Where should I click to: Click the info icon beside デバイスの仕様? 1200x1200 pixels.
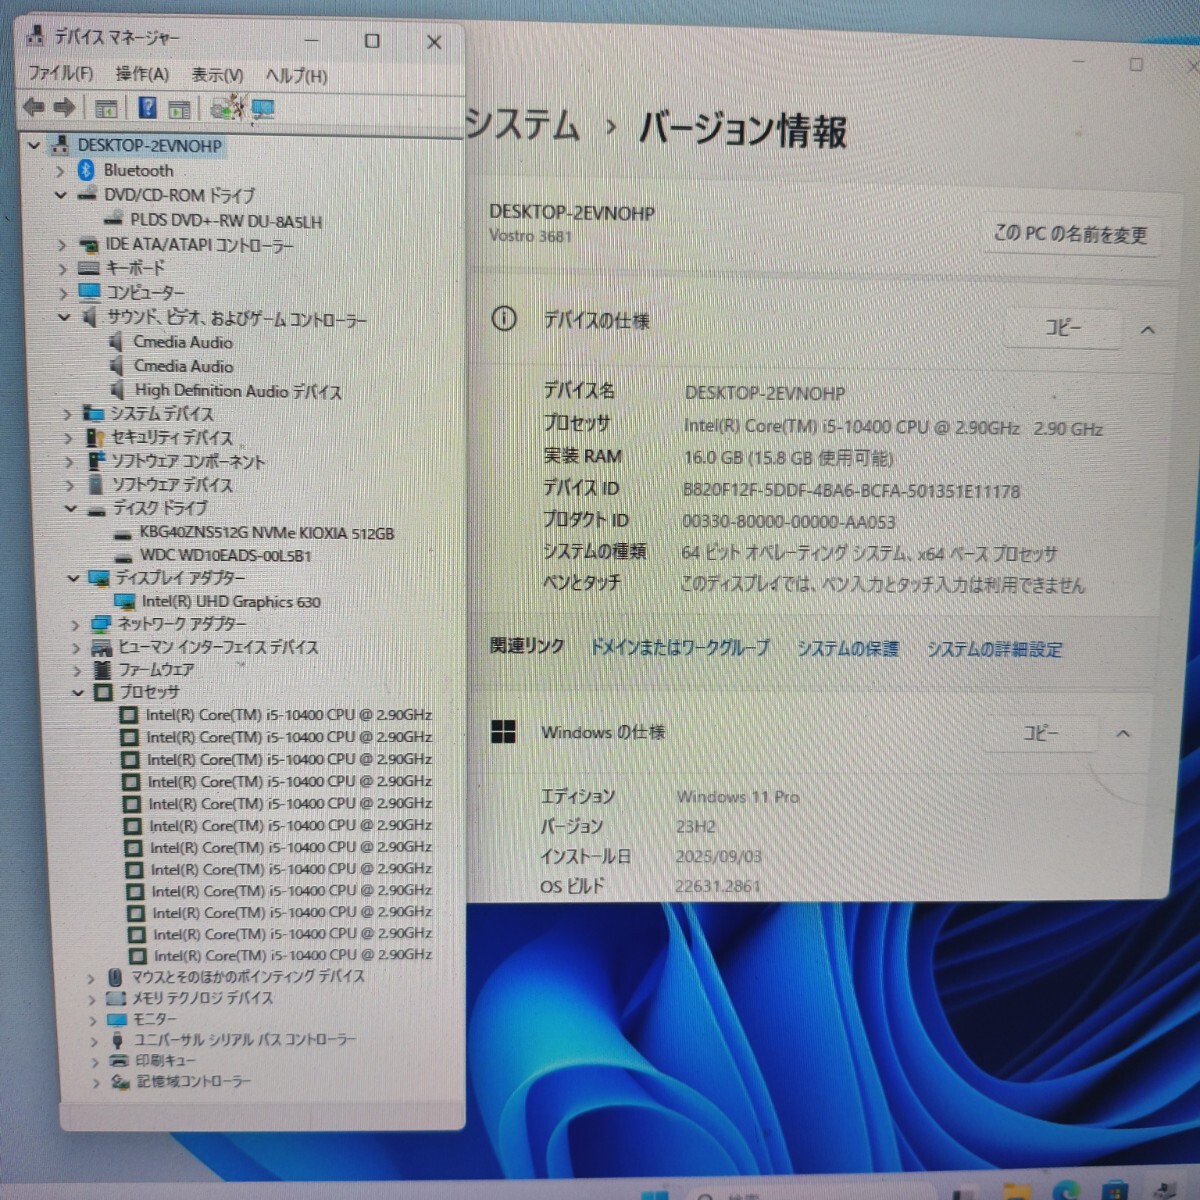(x=504, y=319)
